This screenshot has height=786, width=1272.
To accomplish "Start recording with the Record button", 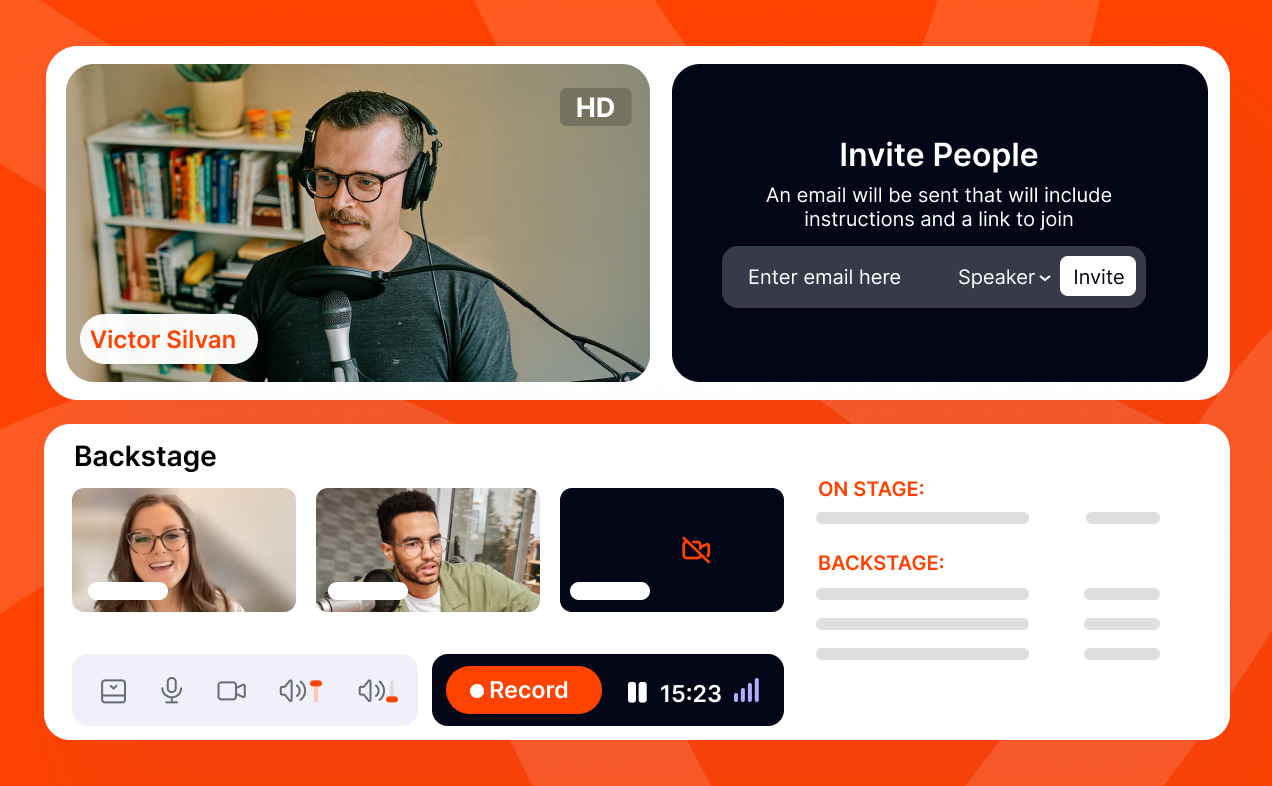I will [524, 690].
